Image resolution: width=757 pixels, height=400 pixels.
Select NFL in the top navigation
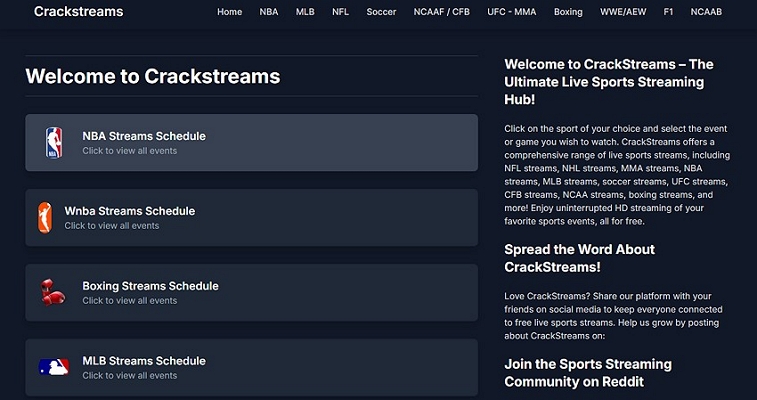pos(340,12)
